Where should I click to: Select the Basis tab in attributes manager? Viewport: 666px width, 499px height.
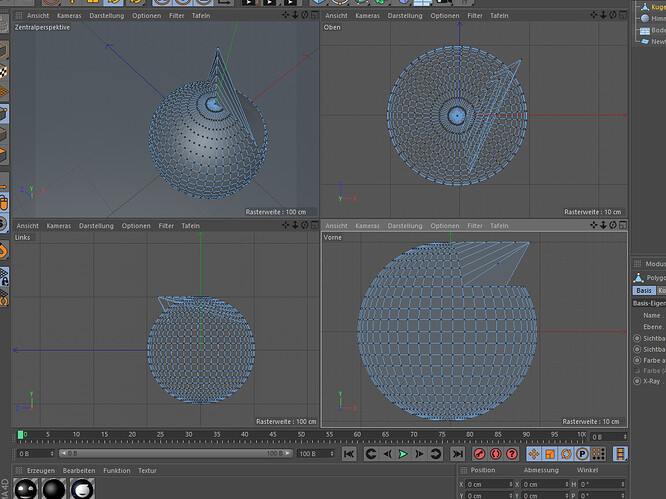(643, 290)
